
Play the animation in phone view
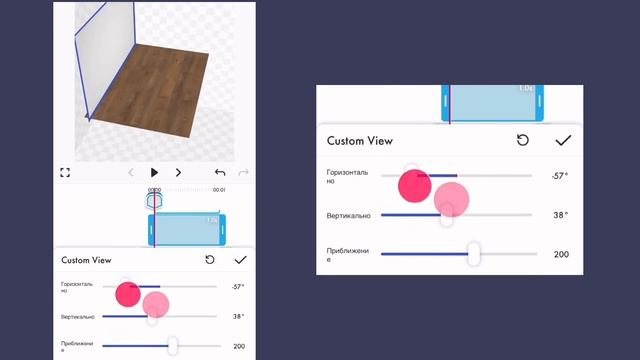tap(154, 173)
